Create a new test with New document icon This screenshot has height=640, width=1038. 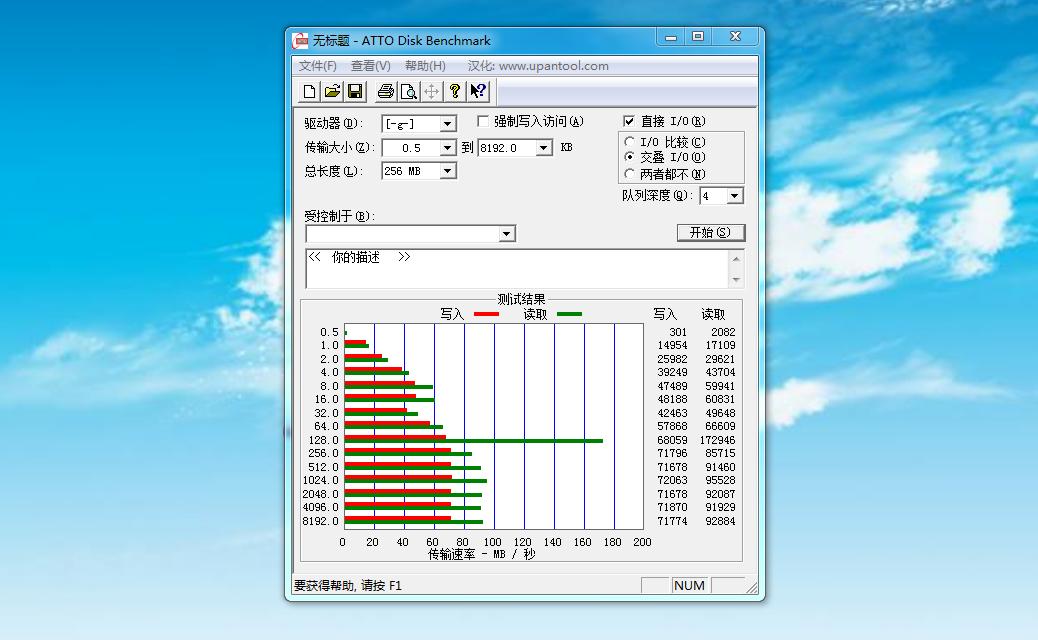click(x=310, y=91)
